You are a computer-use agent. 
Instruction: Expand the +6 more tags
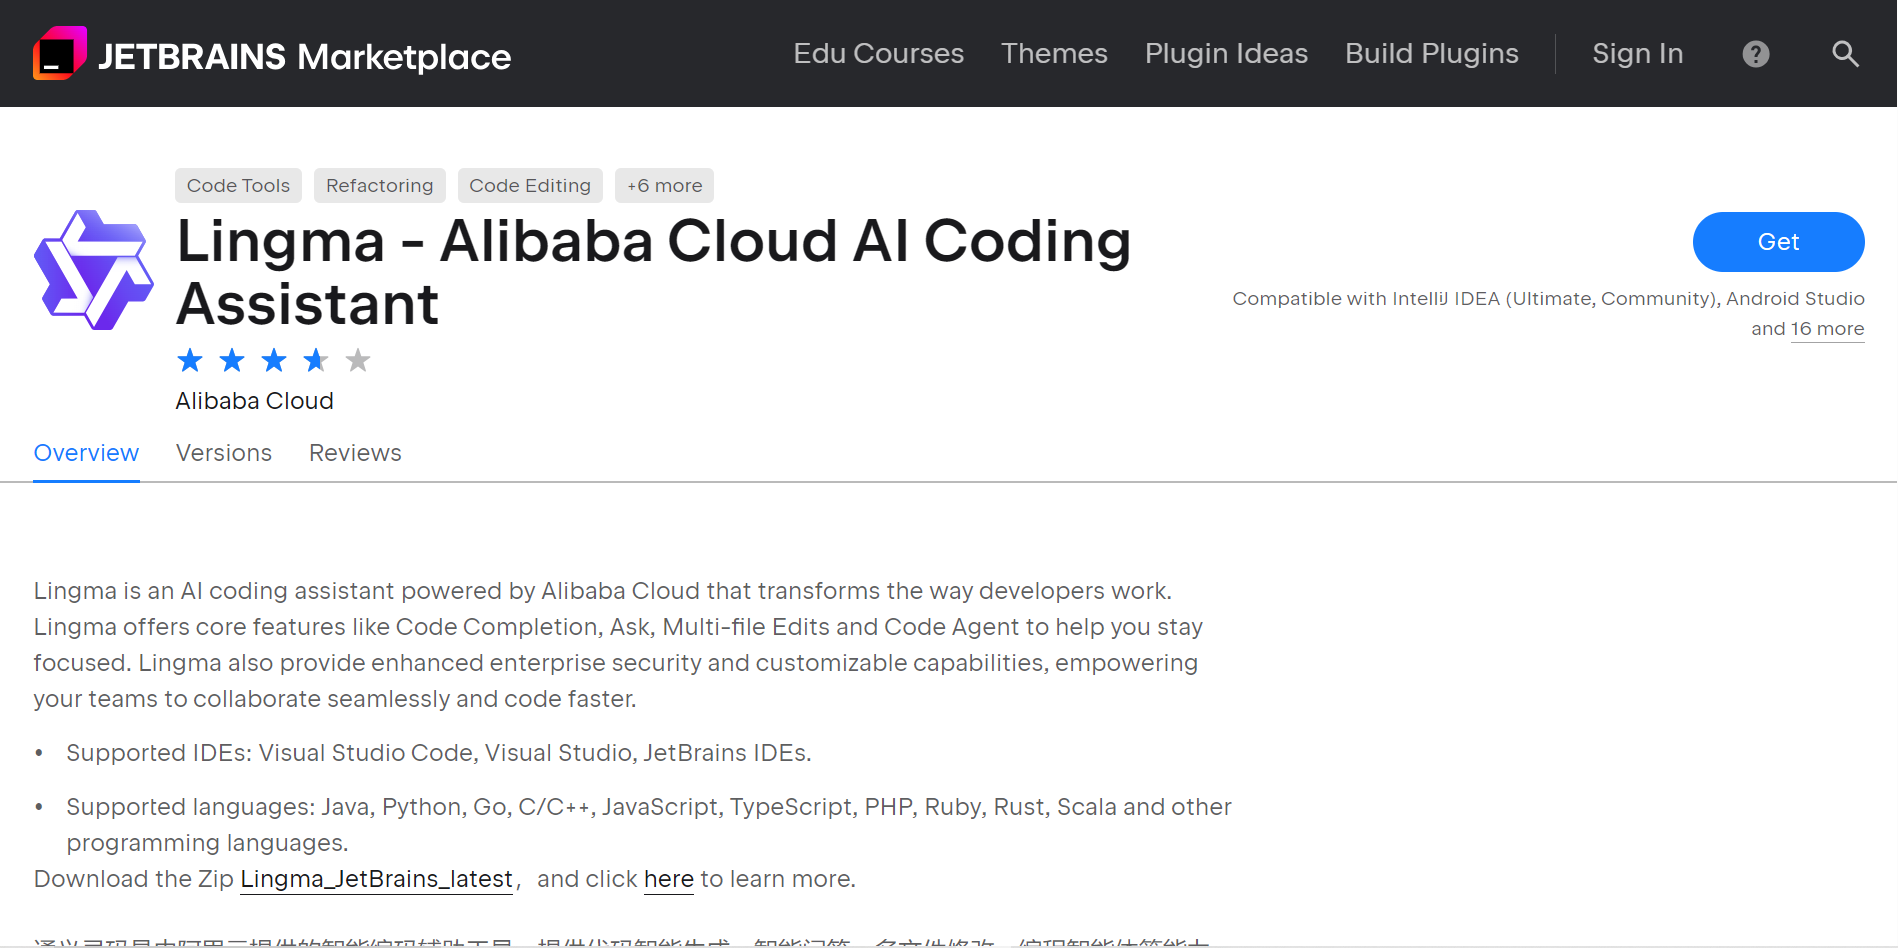664,186
